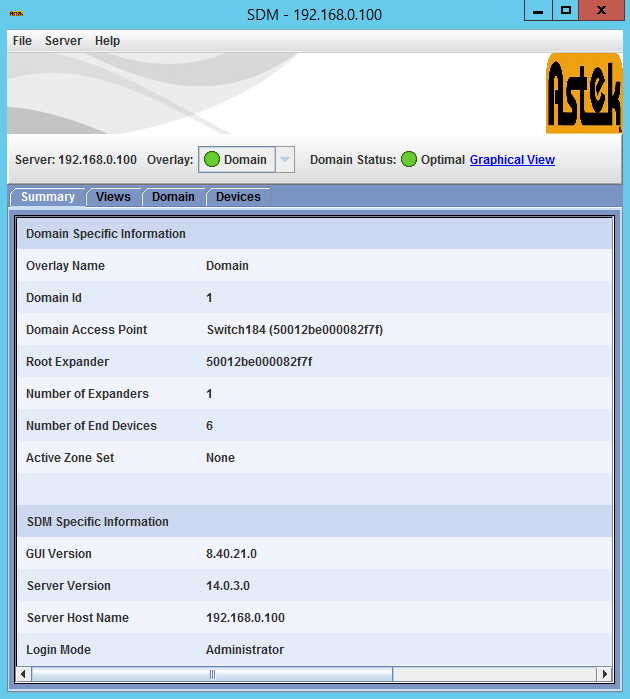Switch to the Devices tab
The image size is (630, 699).
238,197
